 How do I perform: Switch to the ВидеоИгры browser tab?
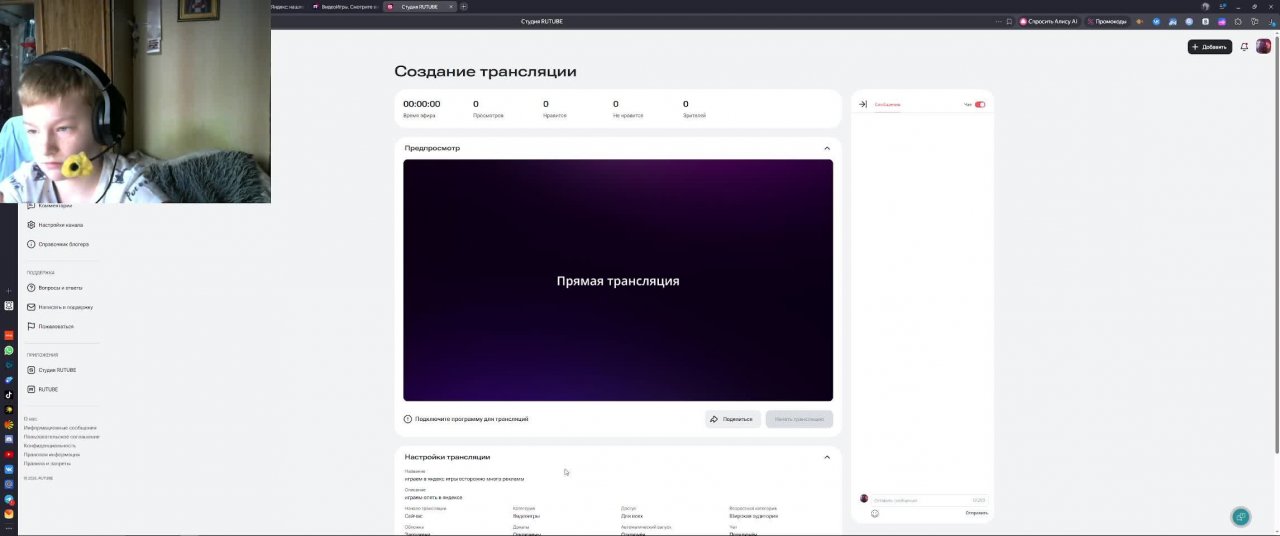pos(345,6)
